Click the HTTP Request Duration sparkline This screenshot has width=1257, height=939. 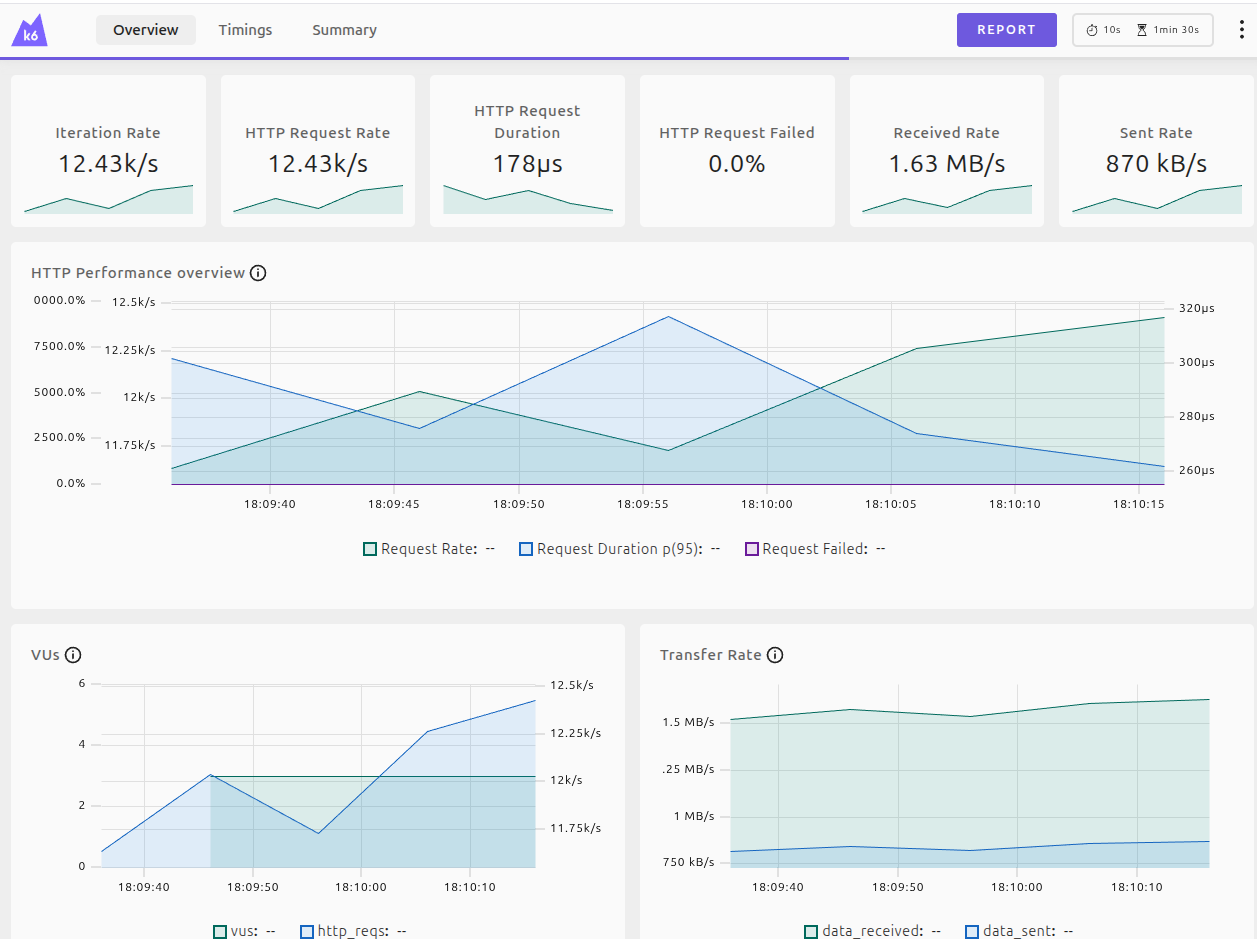pos(528,198)
